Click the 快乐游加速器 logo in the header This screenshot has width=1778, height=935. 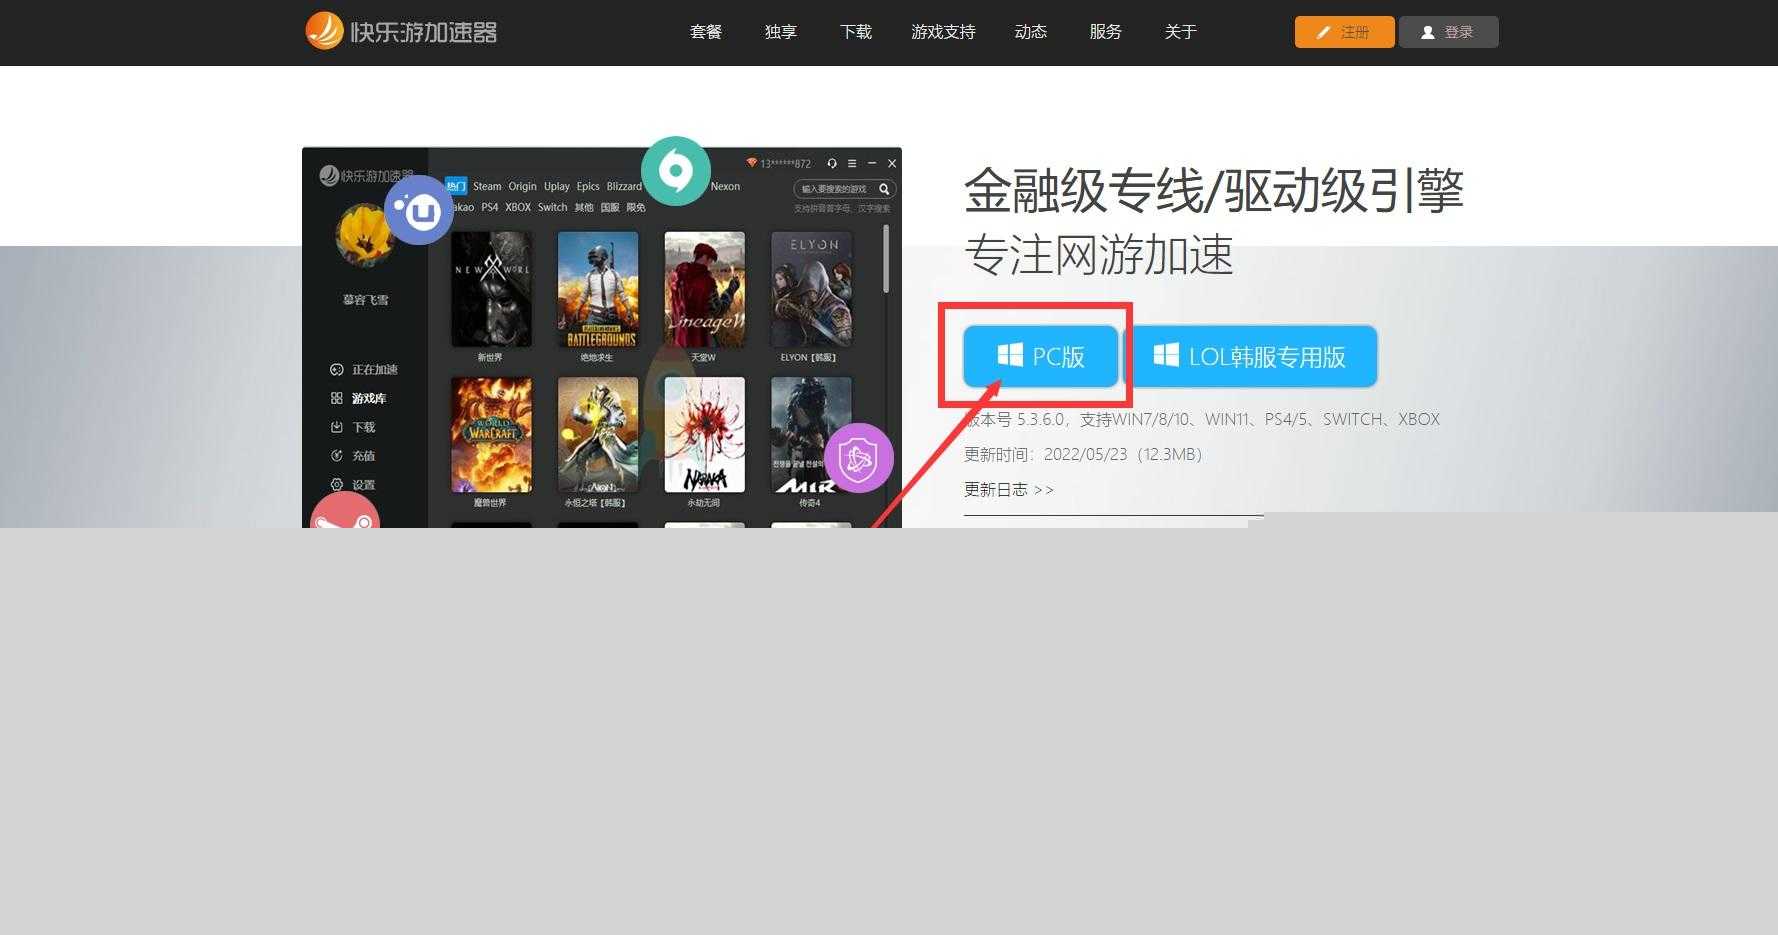click(401, 31)
